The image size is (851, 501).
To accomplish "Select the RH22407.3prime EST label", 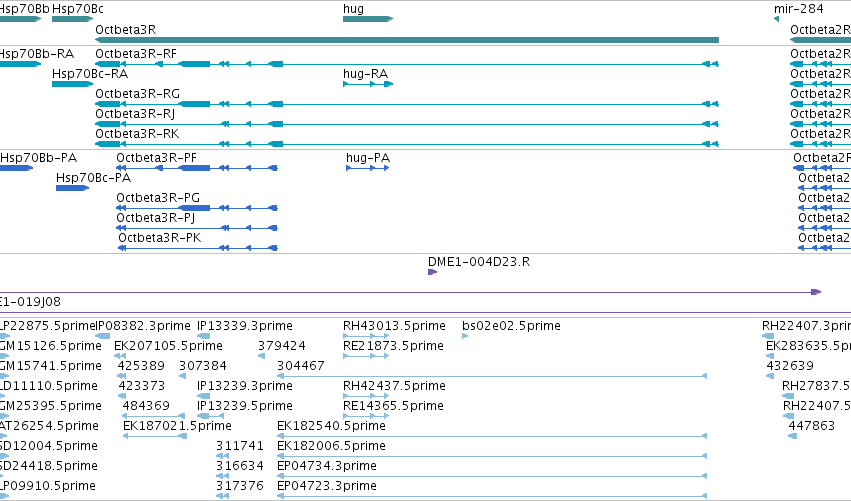I will 806,326.
